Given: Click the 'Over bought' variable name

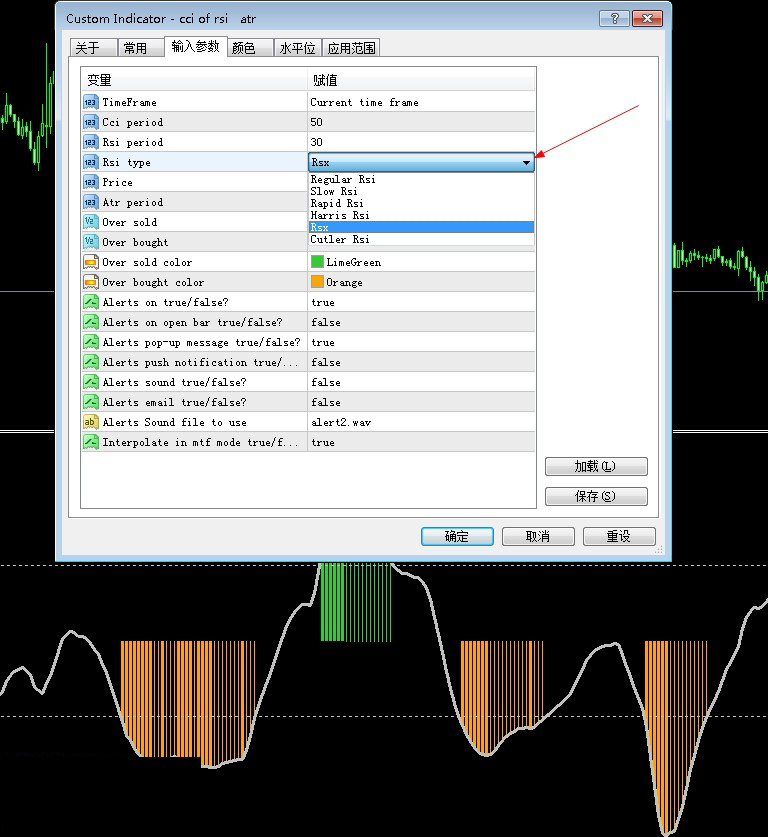Looking at the screenshot, I should [x=136, y=242].
